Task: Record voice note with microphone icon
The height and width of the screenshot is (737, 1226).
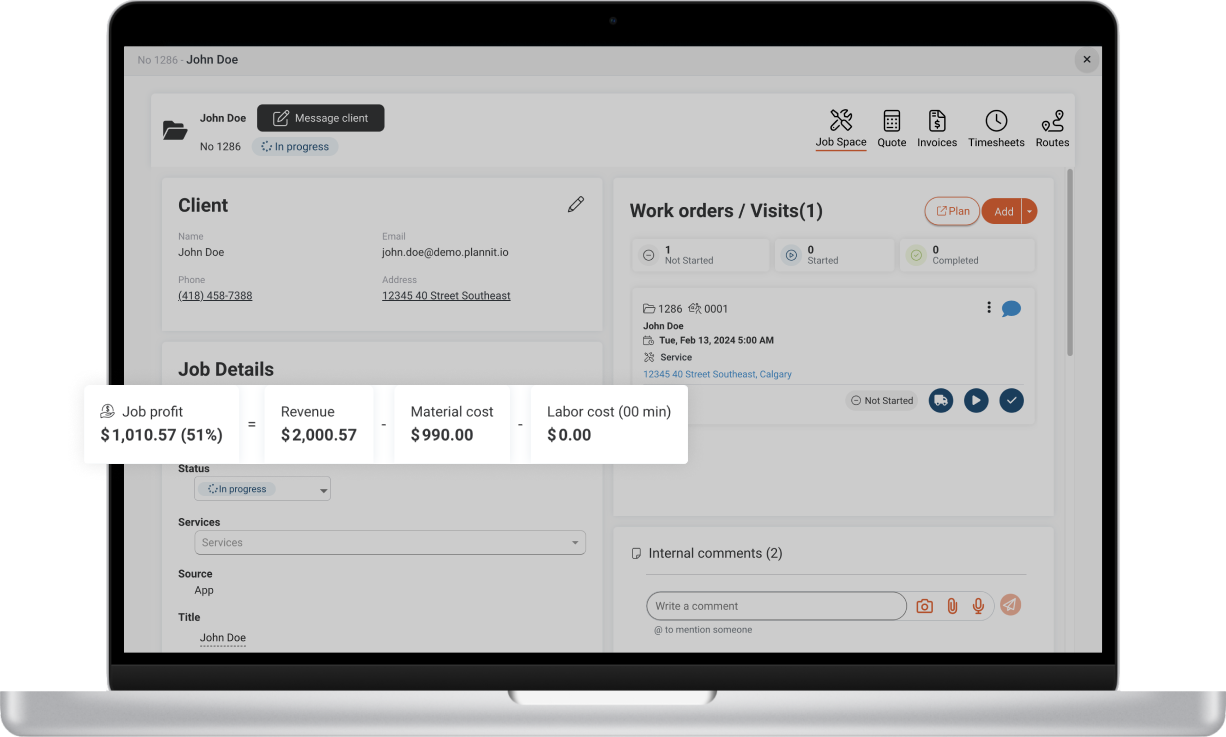Action: tap(978, 606)
